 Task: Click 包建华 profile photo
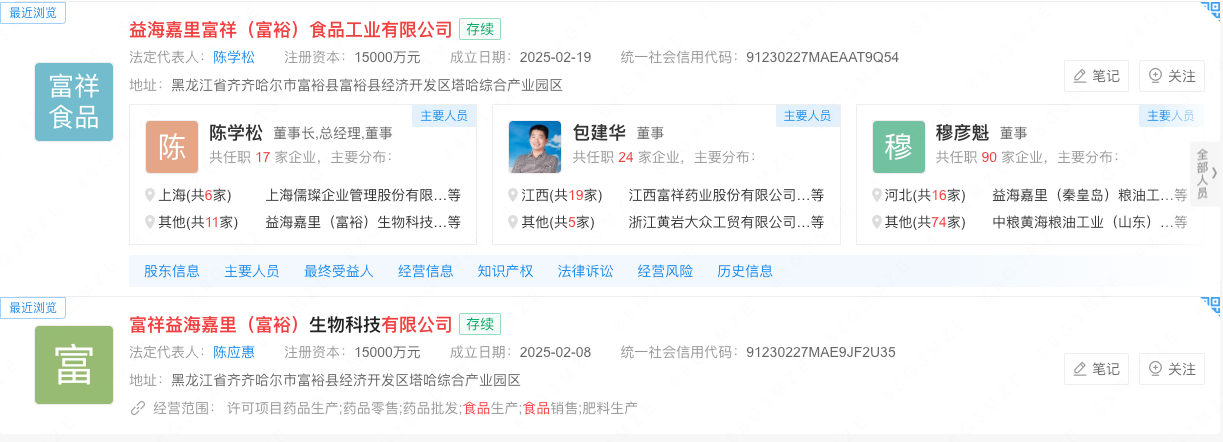tap(535, 147)
